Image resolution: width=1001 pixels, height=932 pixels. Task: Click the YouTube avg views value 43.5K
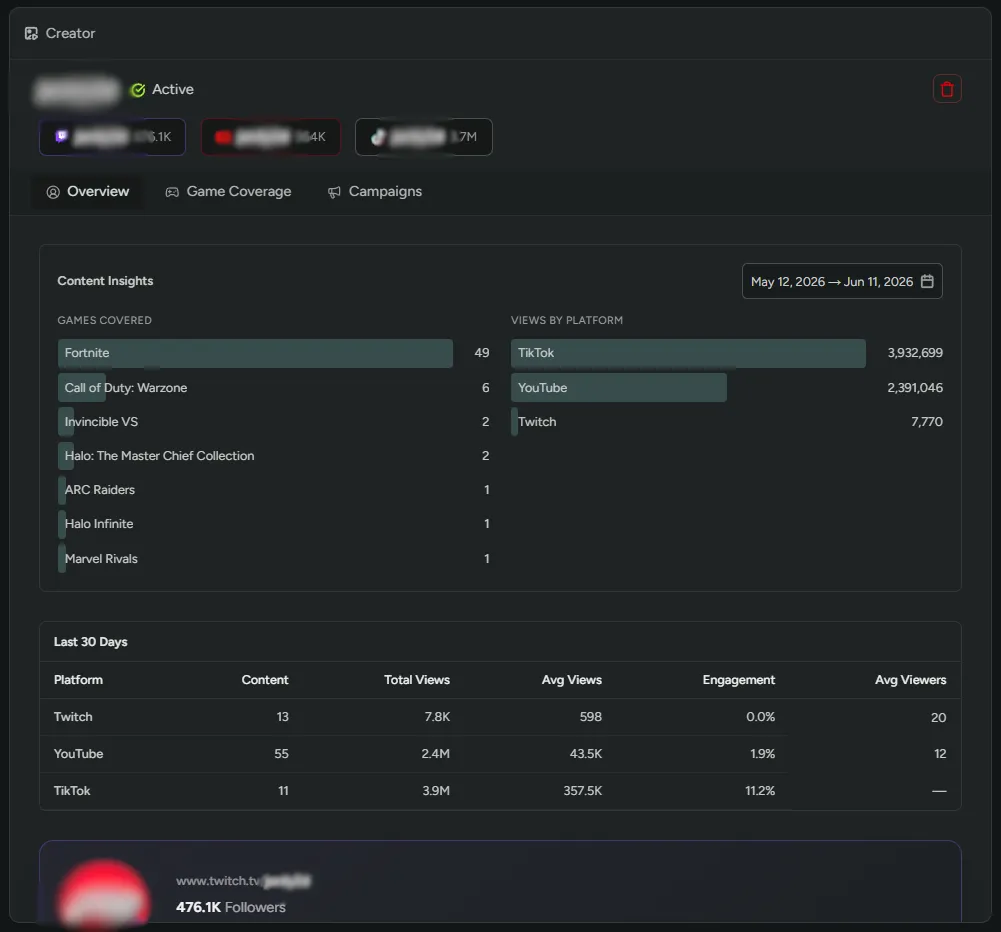585,754
